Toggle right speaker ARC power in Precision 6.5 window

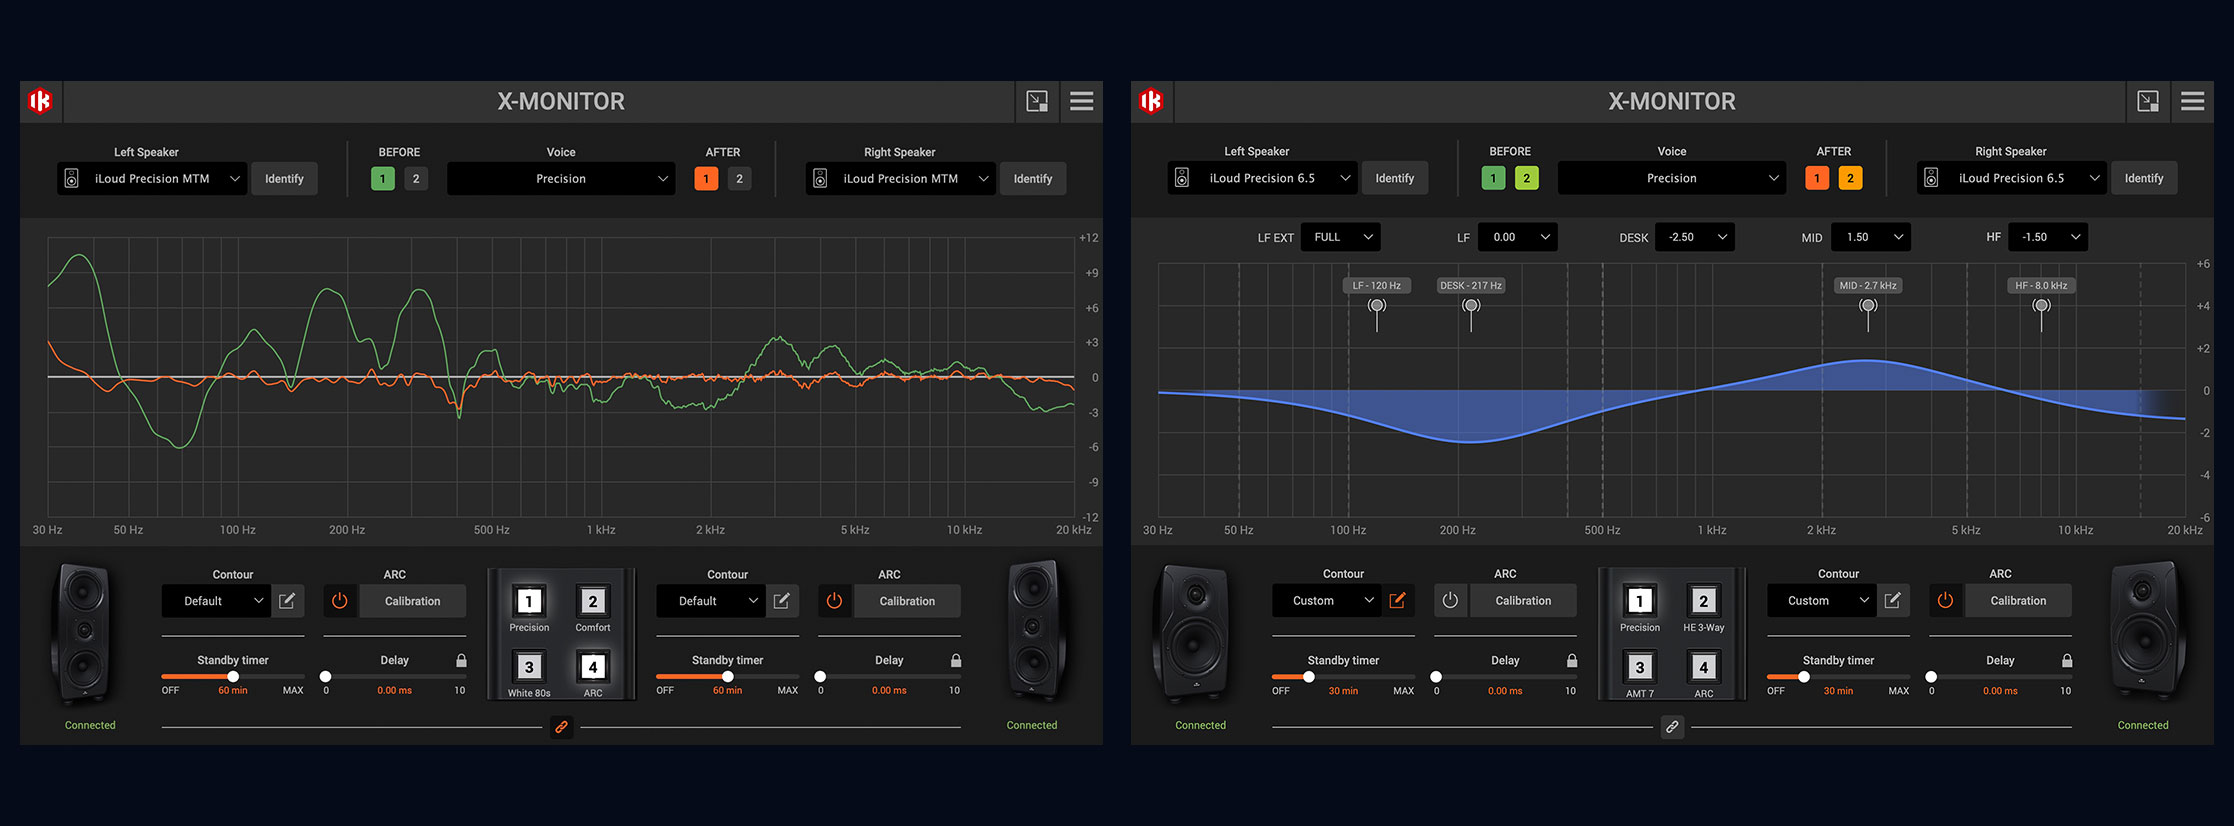(1945, 600)
